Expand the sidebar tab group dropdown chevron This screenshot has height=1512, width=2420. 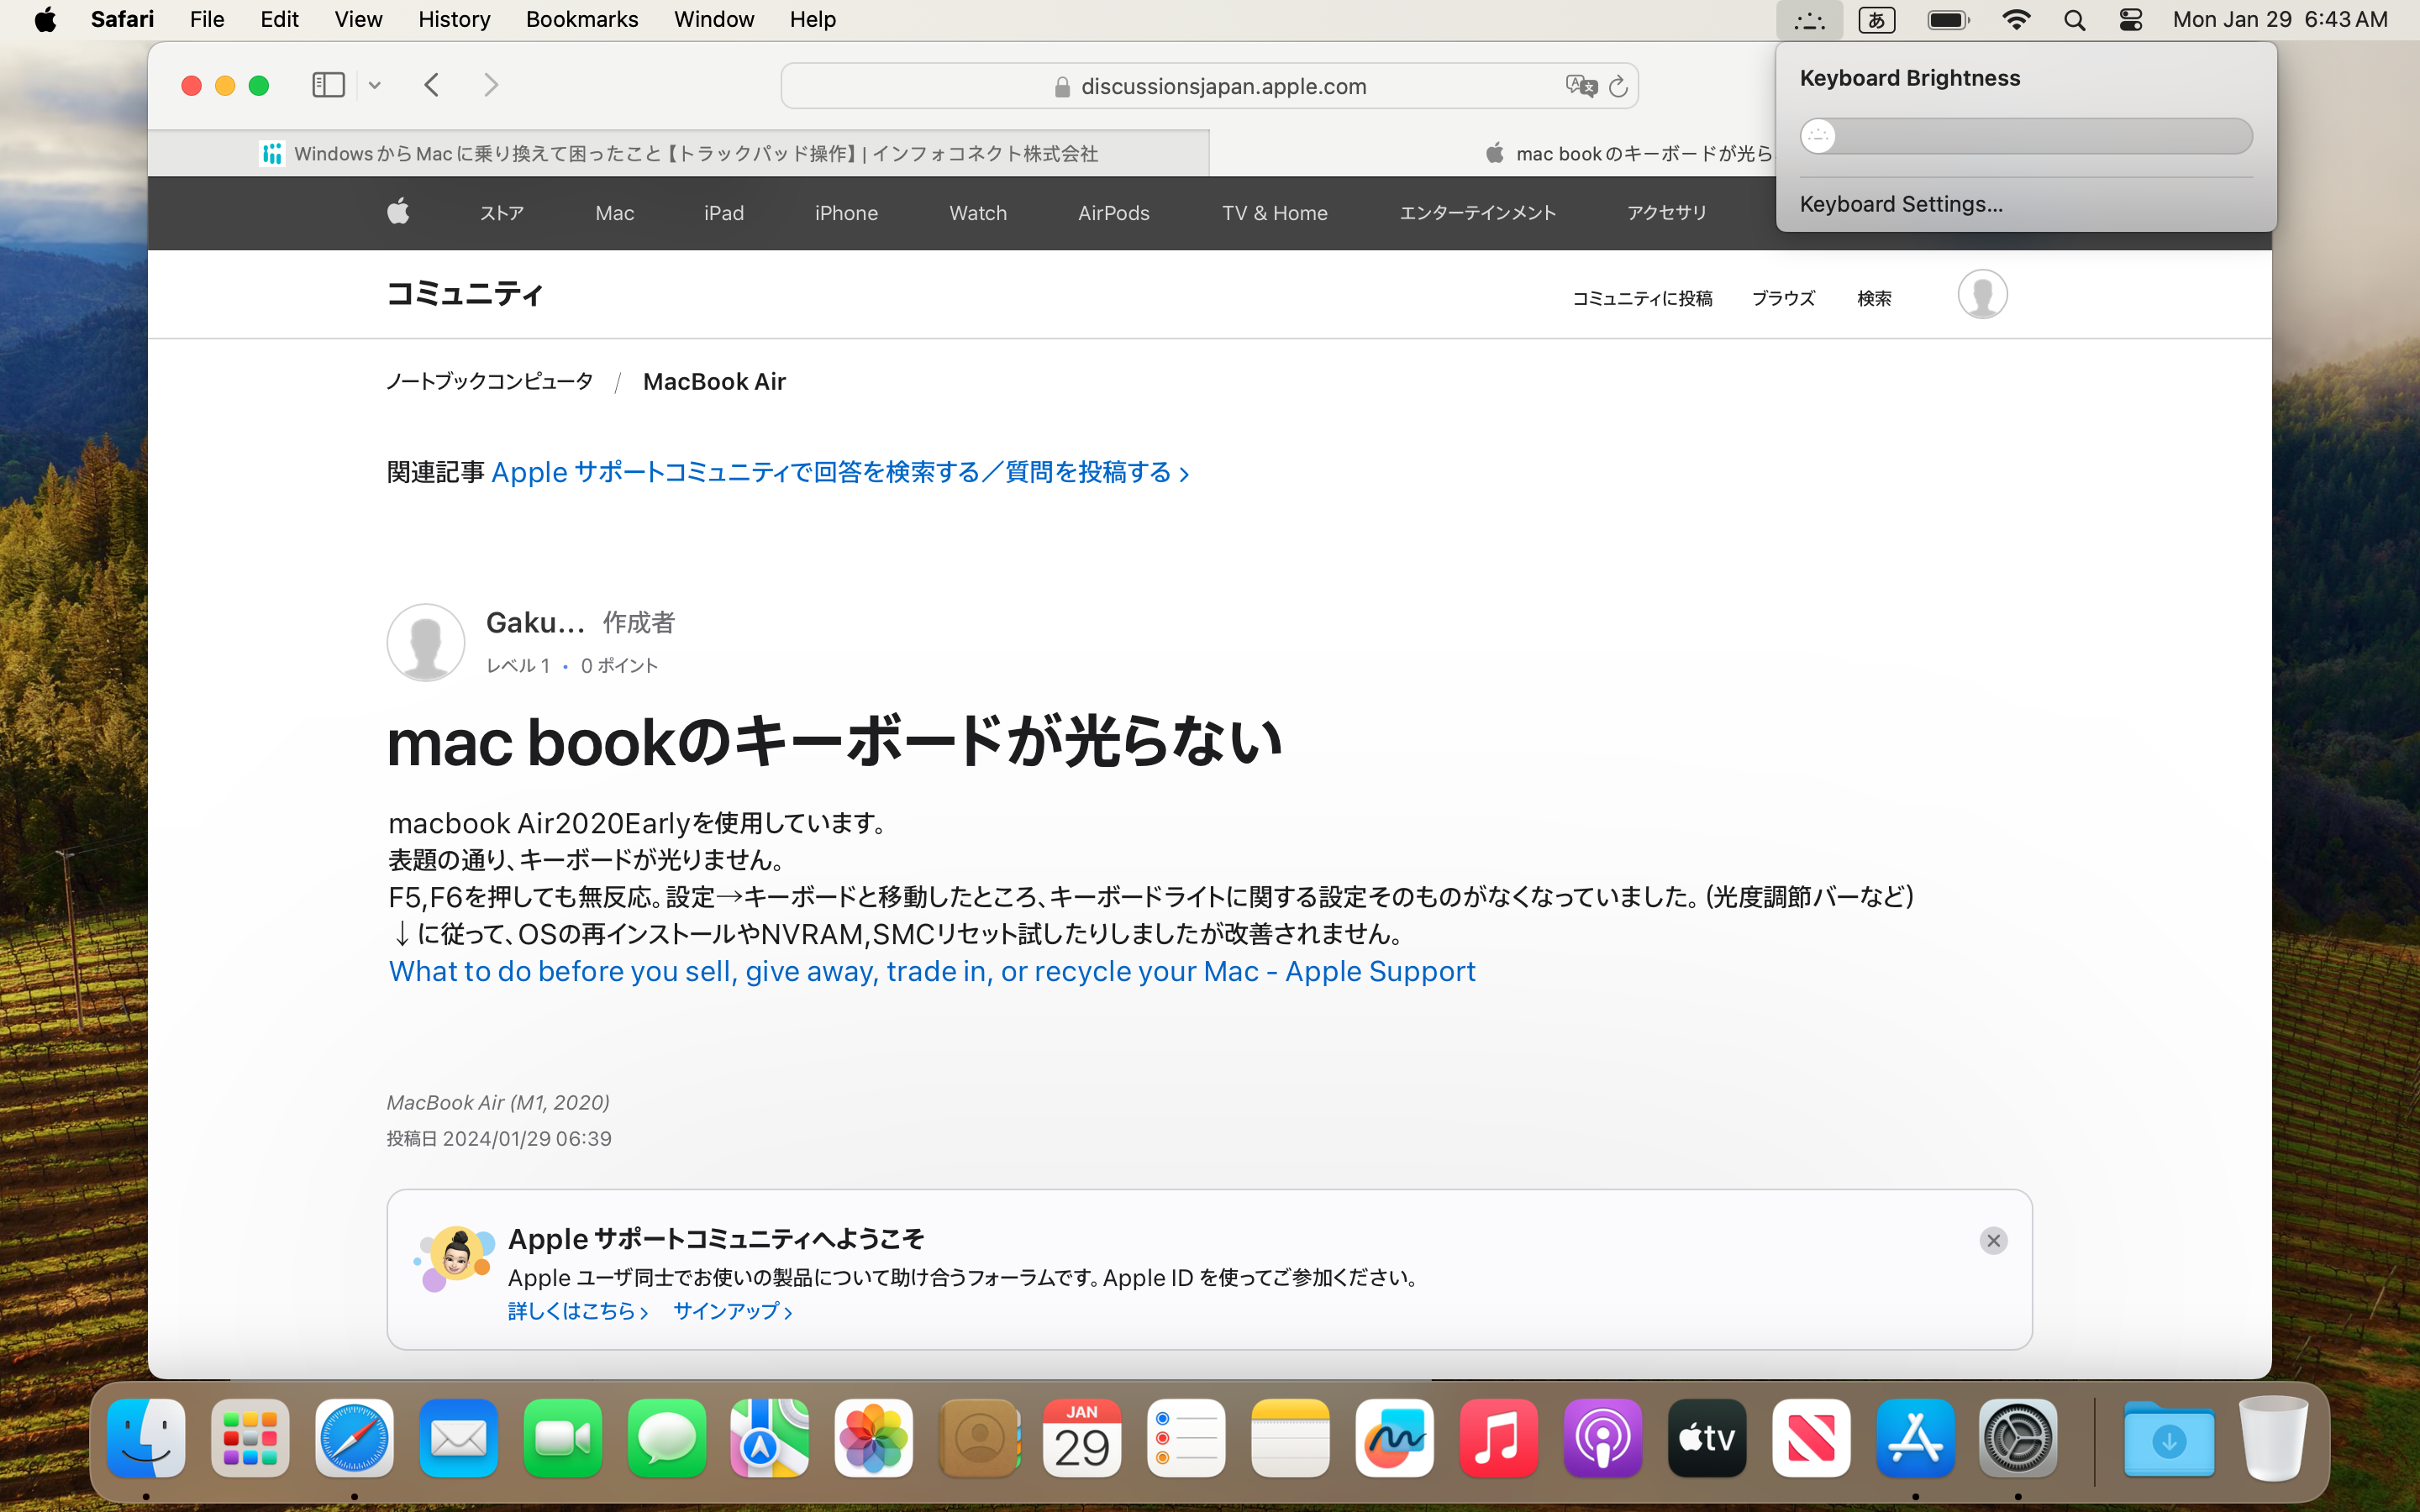(x=375, y=86)
